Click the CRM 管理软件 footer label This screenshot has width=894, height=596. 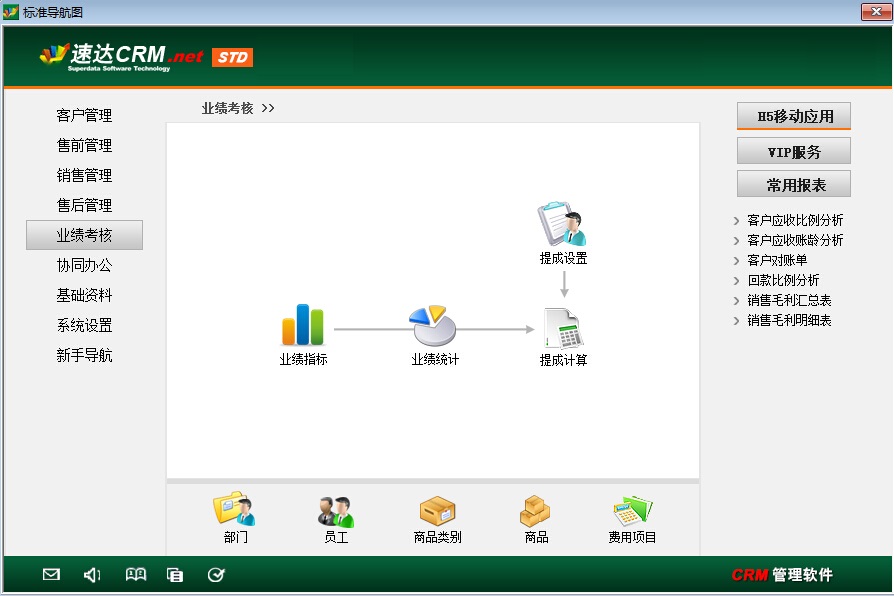click(x=782, y=574)
